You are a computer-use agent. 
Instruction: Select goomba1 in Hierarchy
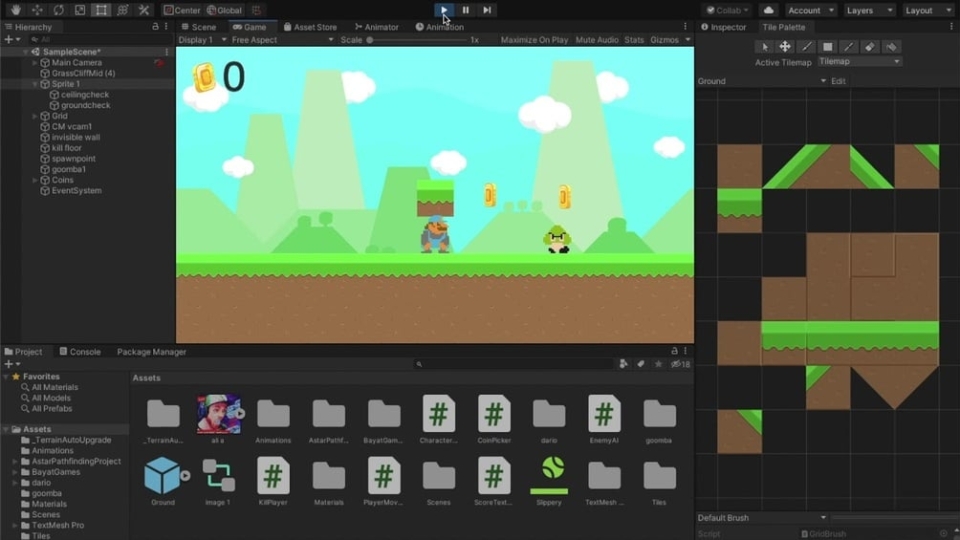[69, 169]
